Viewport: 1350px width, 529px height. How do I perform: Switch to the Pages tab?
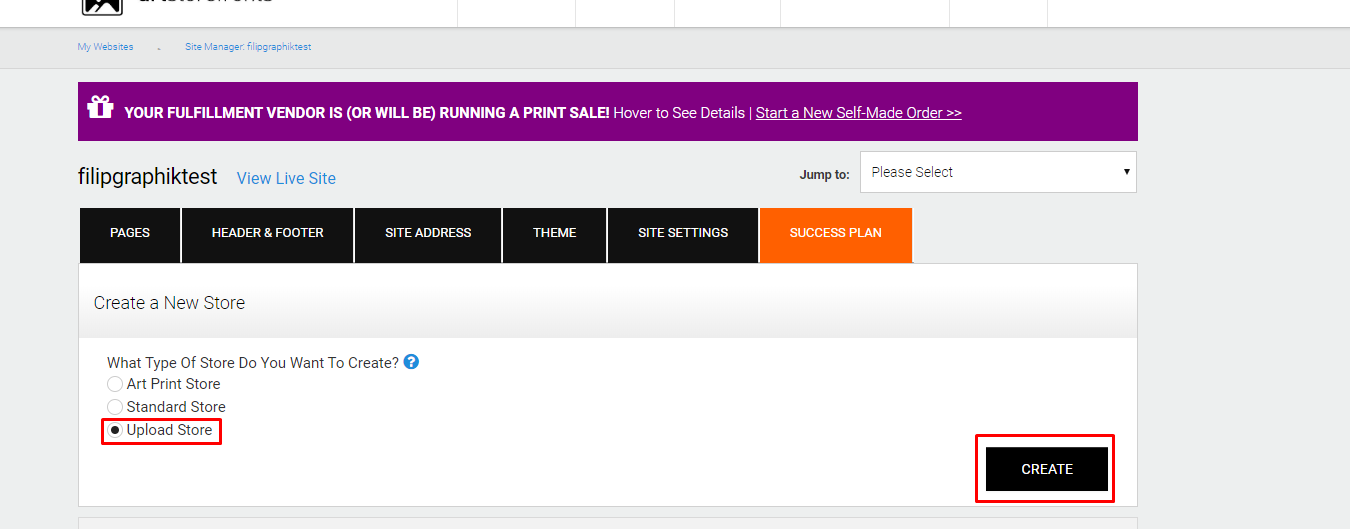(x=130, y=233)
